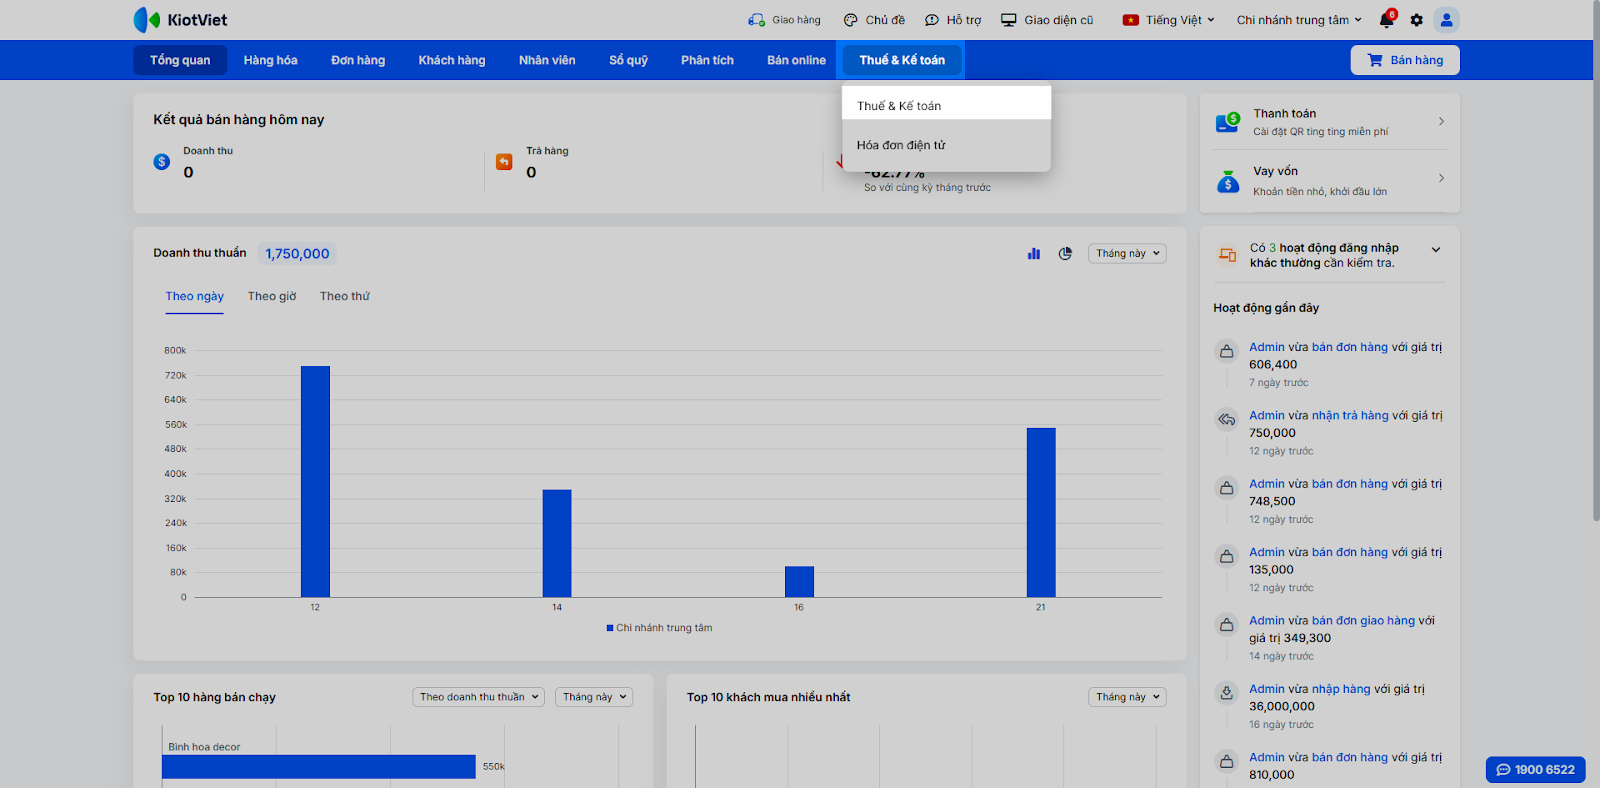
Task: Click the chart bar for day 16
Action: 799,582
